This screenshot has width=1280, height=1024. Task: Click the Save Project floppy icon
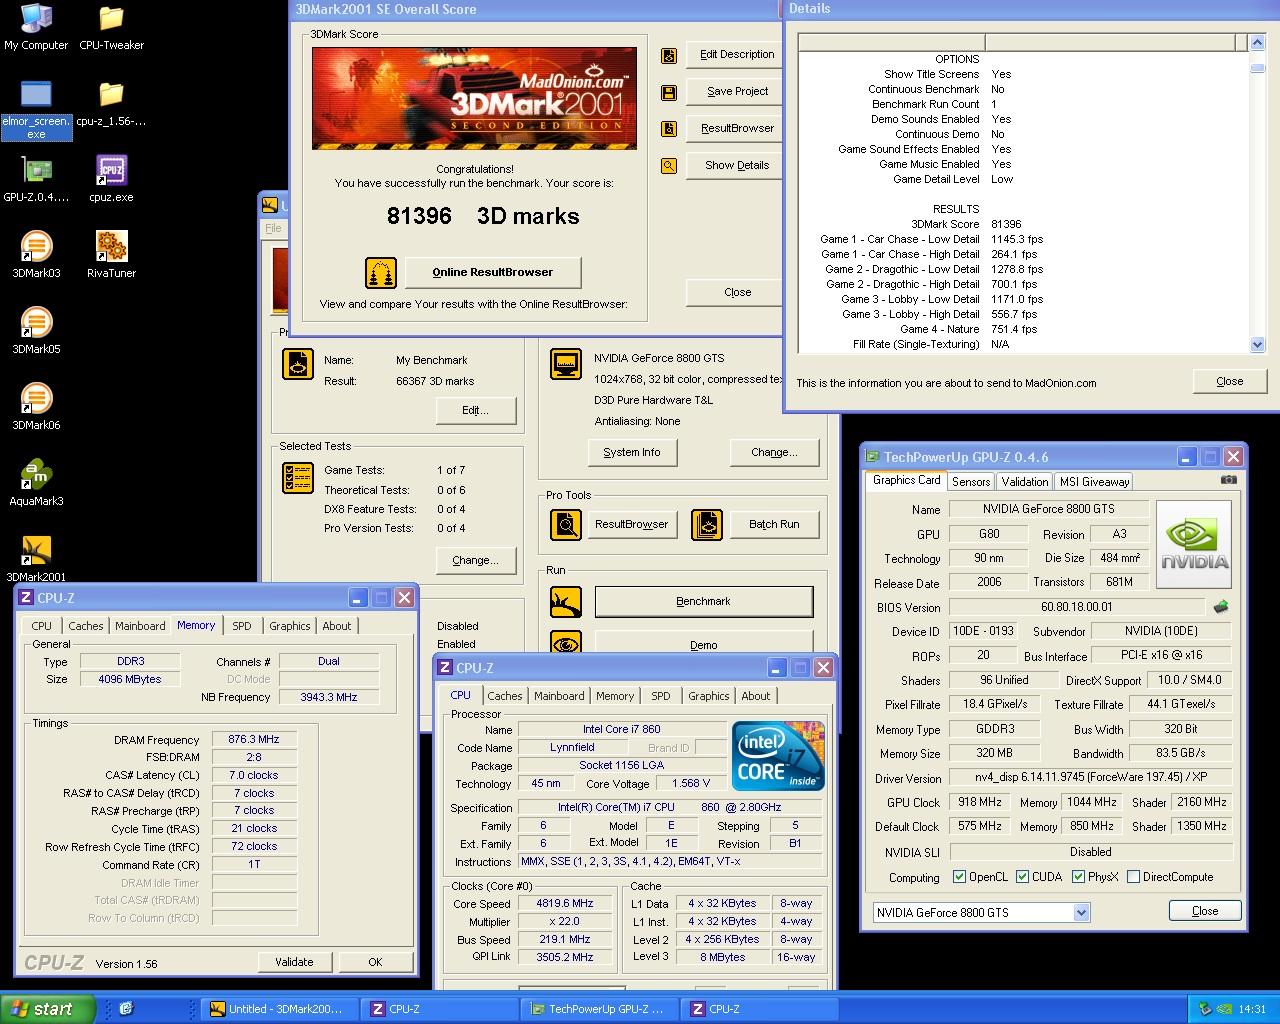[x=669, y=92]
